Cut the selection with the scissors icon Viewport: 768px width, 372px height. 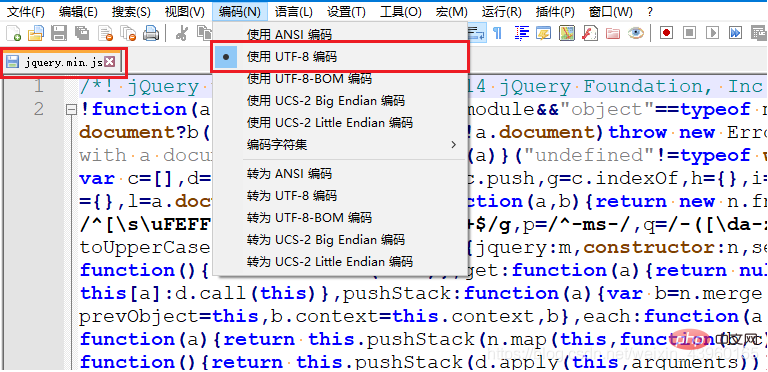(181, 33)
